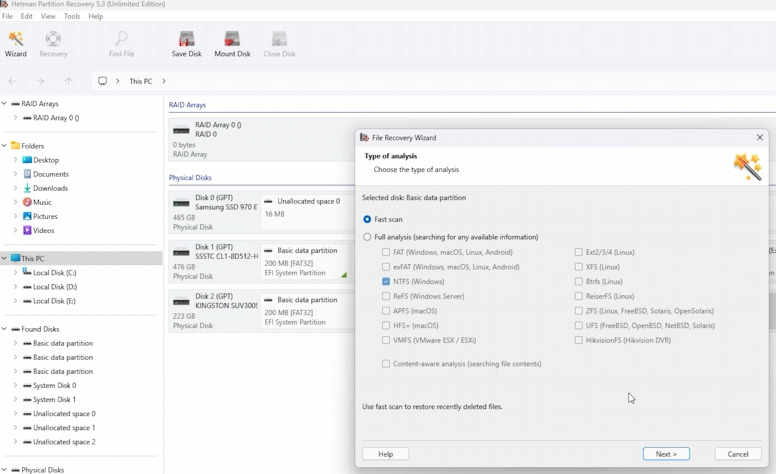Click the forward navigation arrow
This screenshot has width=776, height=474.
(x=40, y=81)
